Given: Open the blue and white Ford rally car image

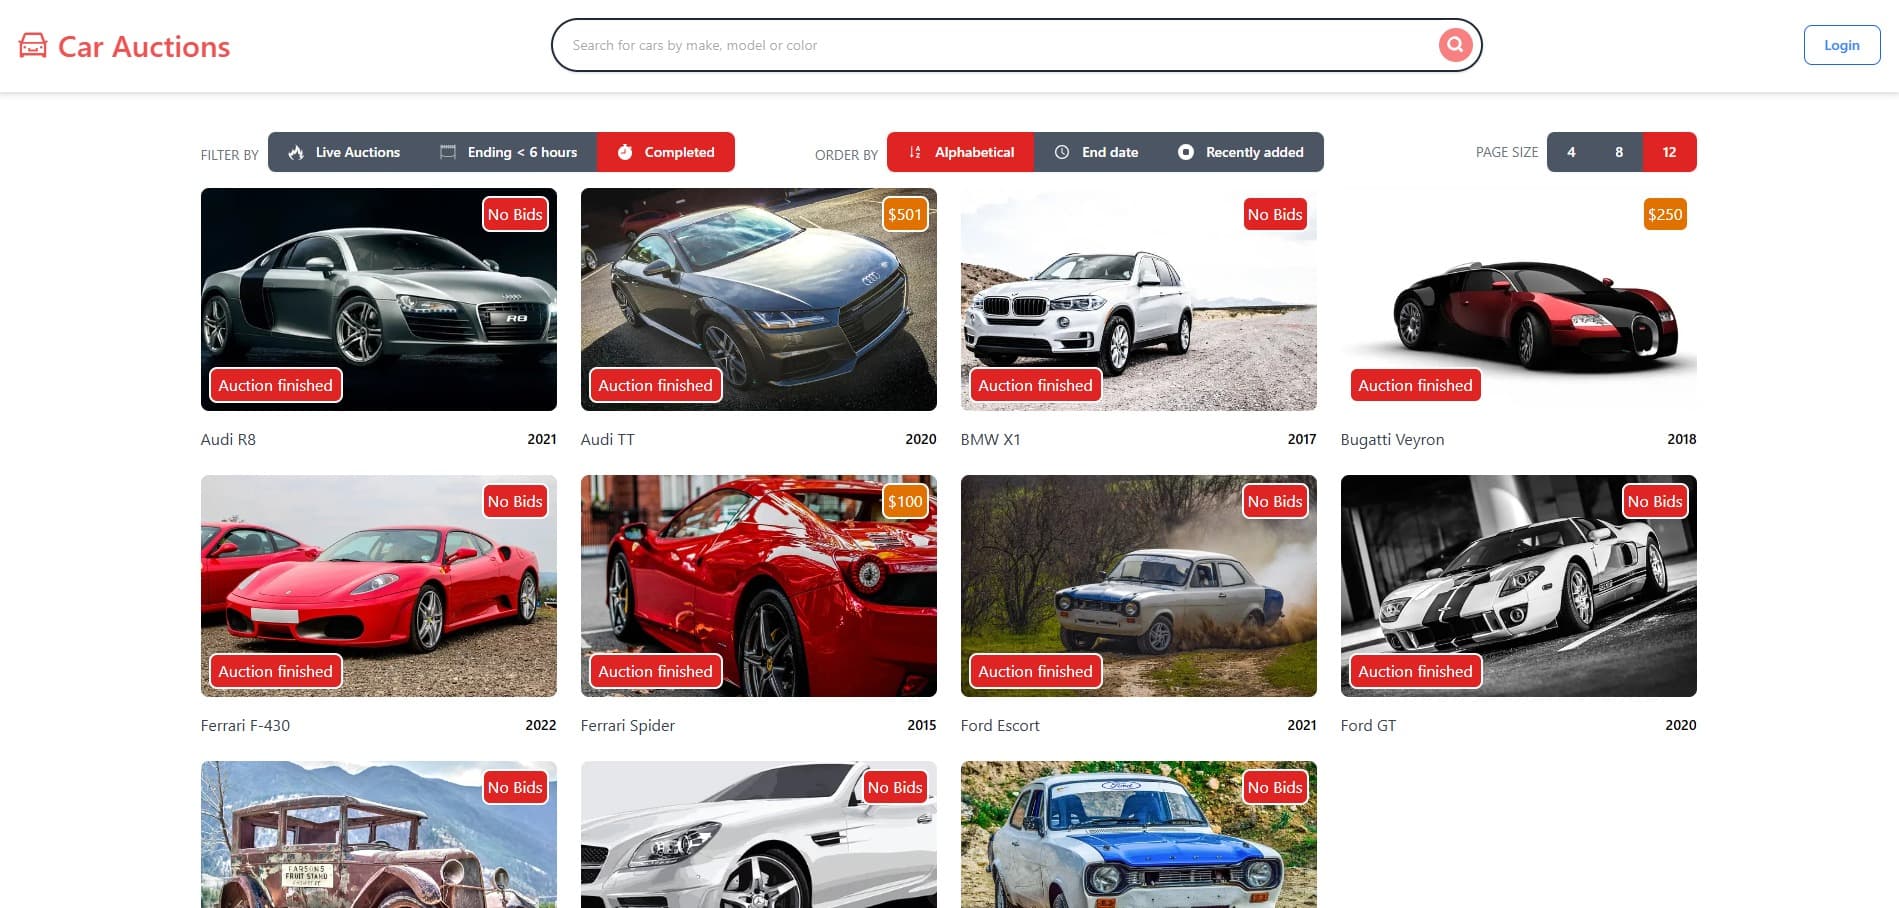Looking at the screenshot, I should pos(1139,835).
